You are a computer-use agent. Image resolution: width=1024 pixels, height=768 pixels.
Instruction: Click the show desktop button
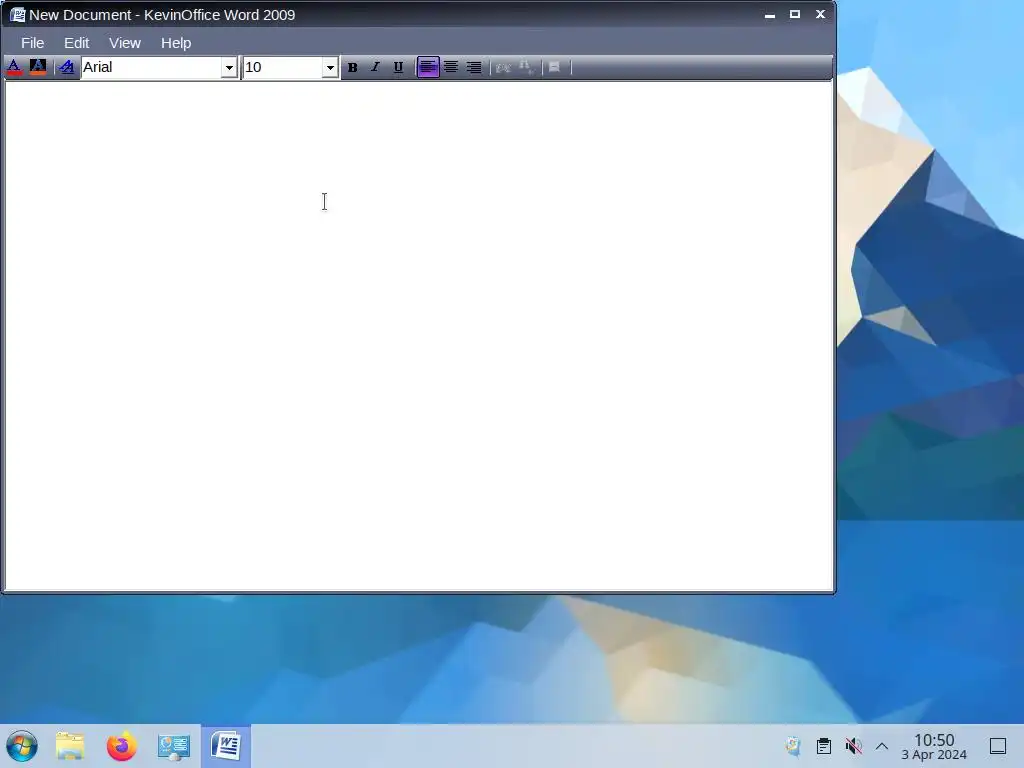coord(998,746)
